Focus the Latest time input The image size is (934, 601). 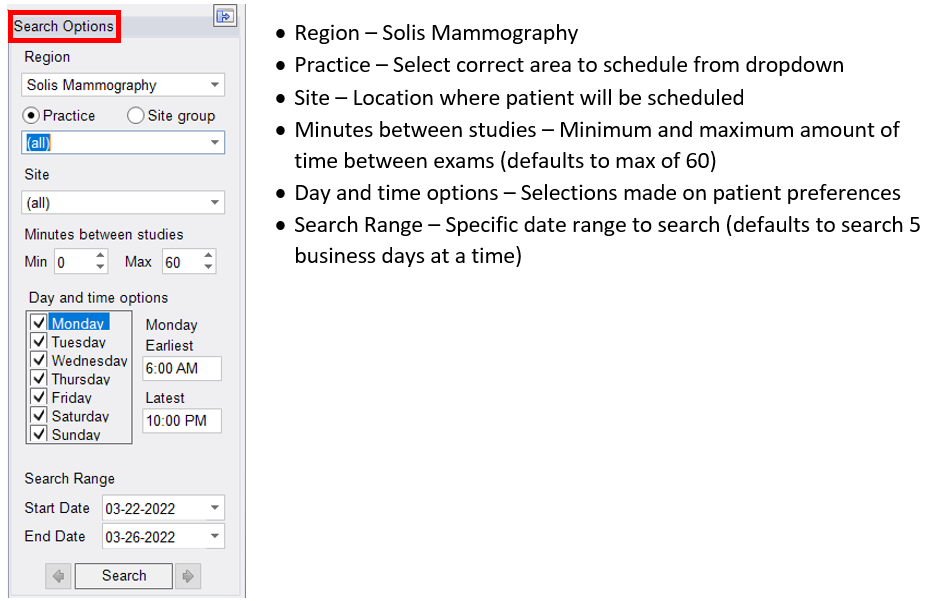(x=181, y=421)
